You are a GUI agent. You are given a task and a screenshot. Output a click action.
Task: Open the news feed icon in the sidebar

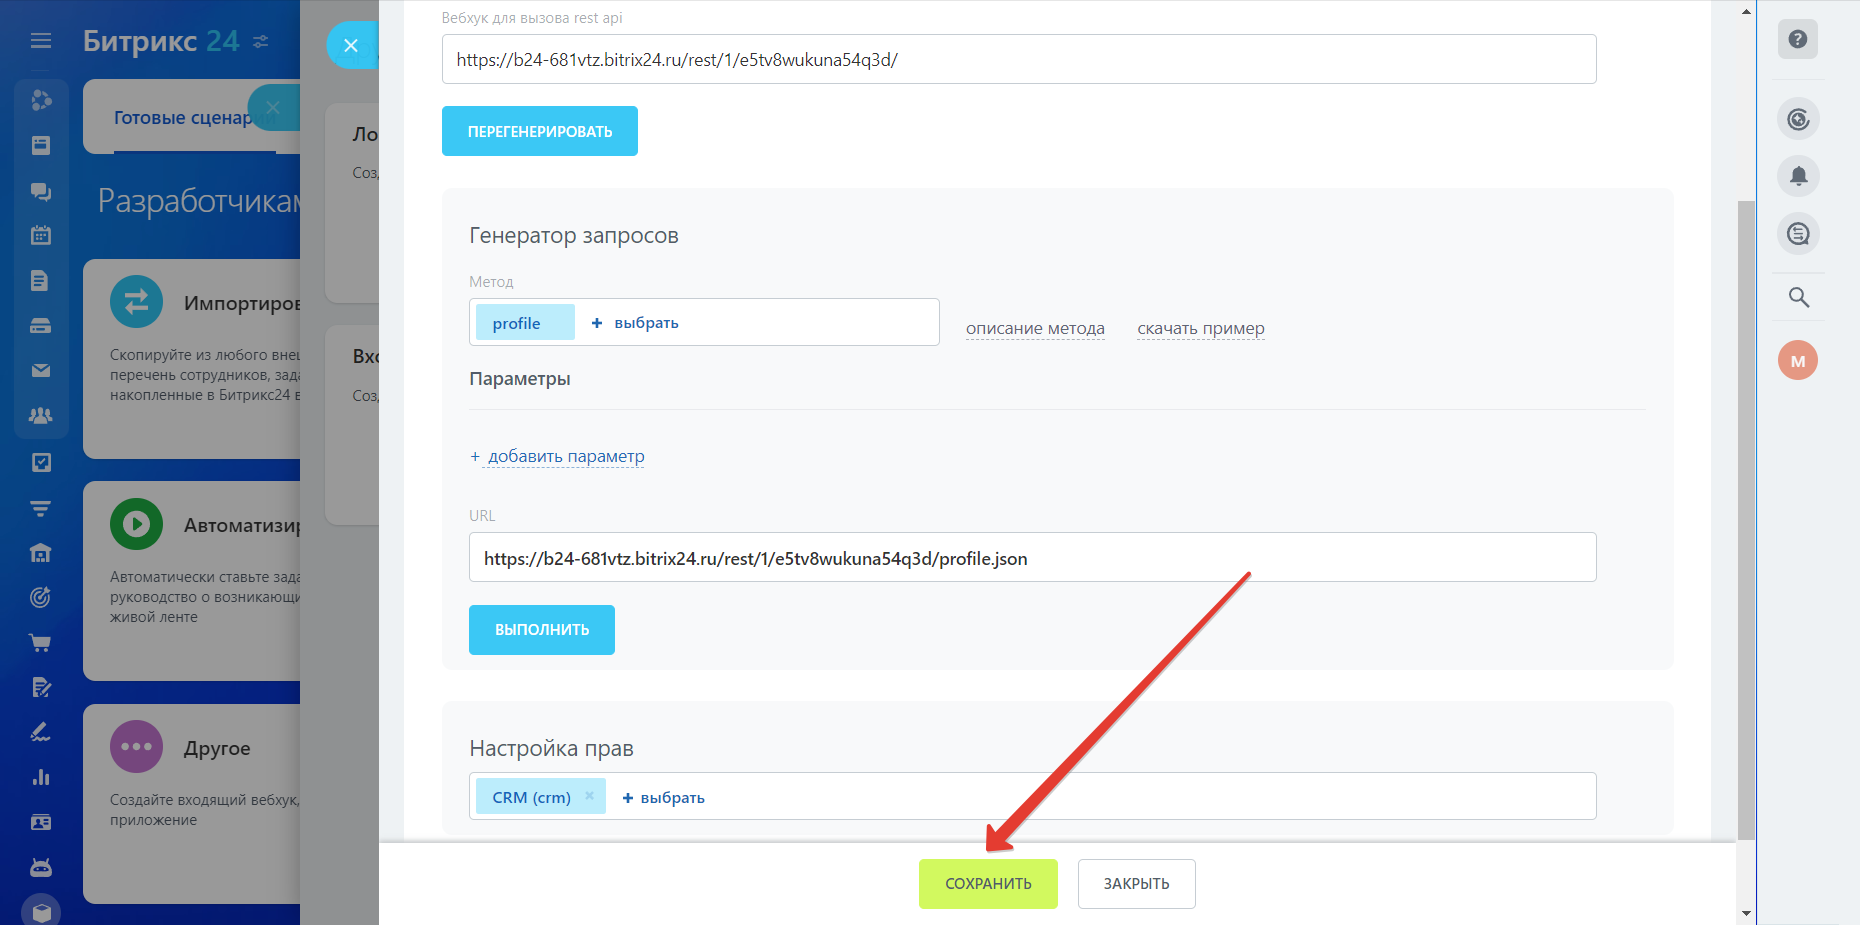click(x=41, y=146)
